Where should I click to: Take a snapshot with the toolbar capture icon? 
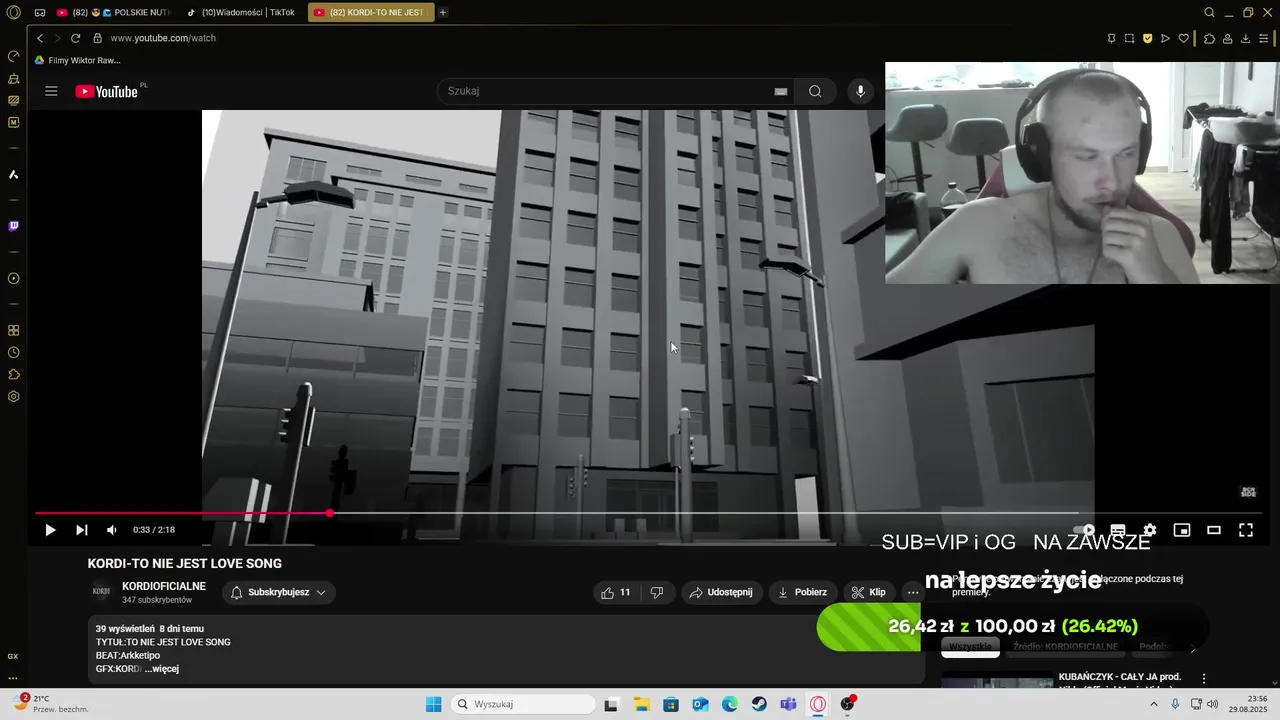point(1129,38)
